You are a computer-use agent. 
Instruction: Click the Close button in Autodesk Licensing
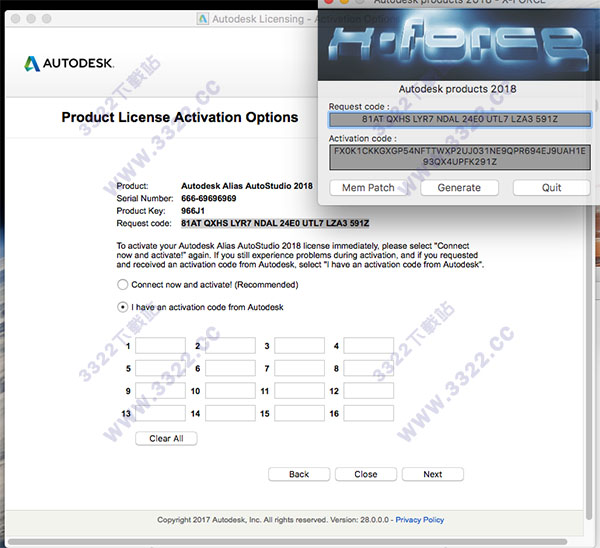coord(366,474)
